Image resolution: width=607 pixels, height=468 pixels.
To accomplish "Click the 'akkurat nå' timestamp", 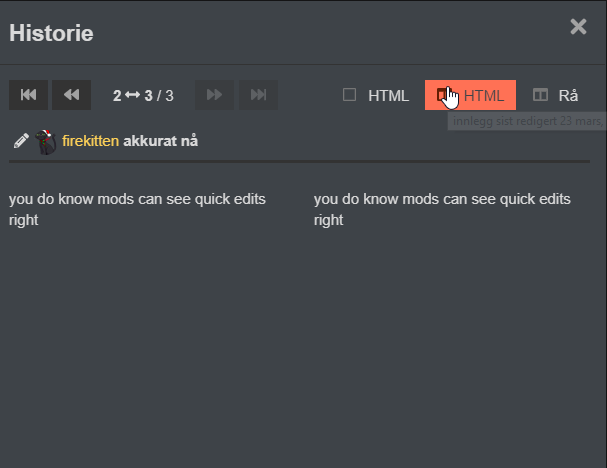I will (x=160, y=141).
